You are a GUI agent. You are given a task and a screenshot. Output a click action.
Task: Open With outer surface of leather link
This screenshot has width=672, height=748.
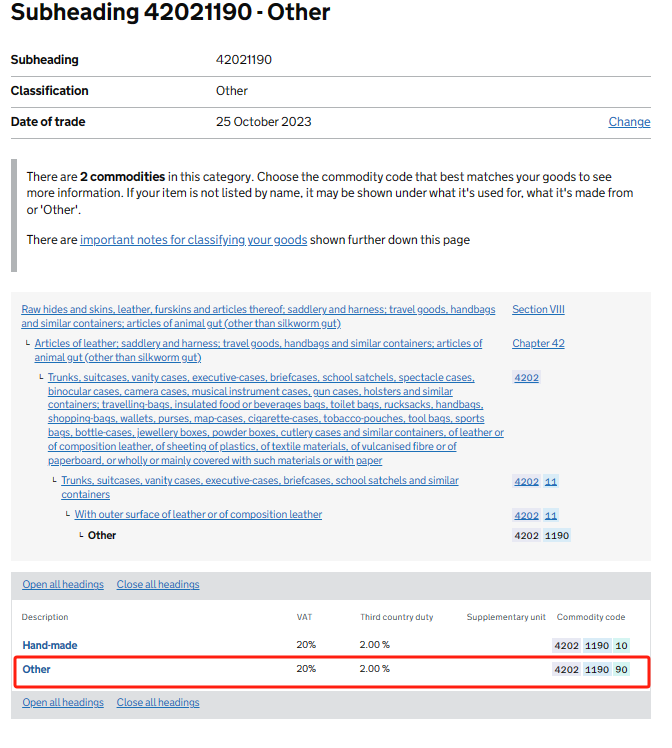coord(198,515)
